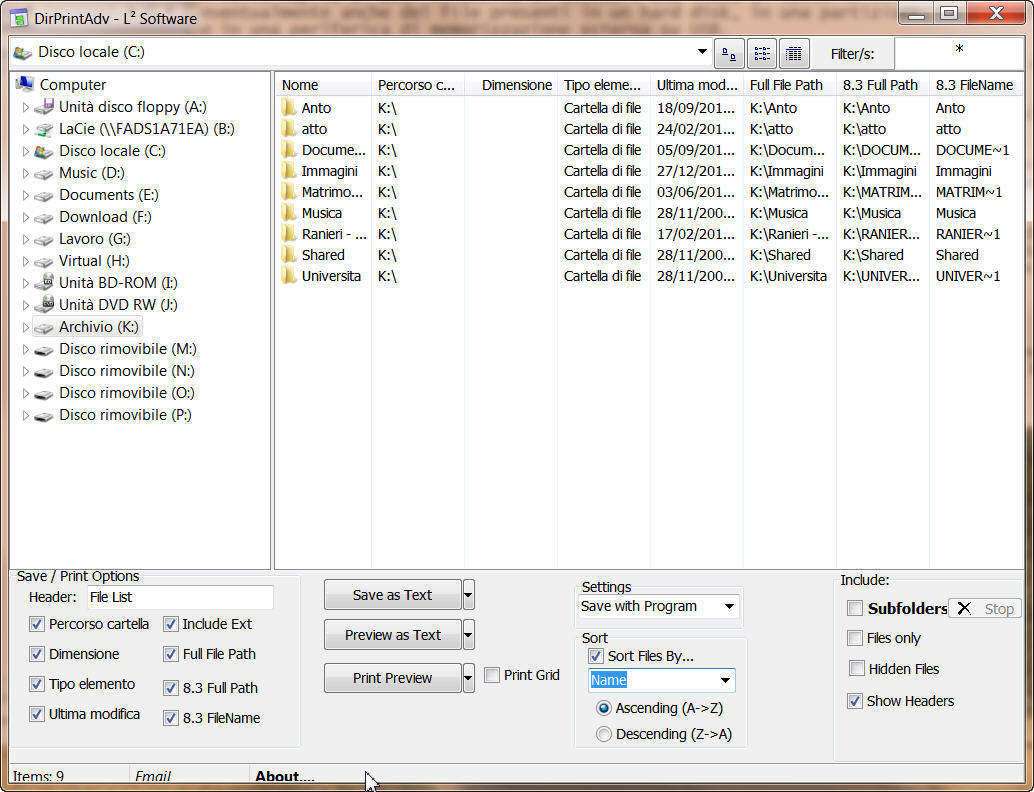Screen dimensions: 1034x792
Task: Click the Anto folder icon
Action: click(x=289, y=107)
